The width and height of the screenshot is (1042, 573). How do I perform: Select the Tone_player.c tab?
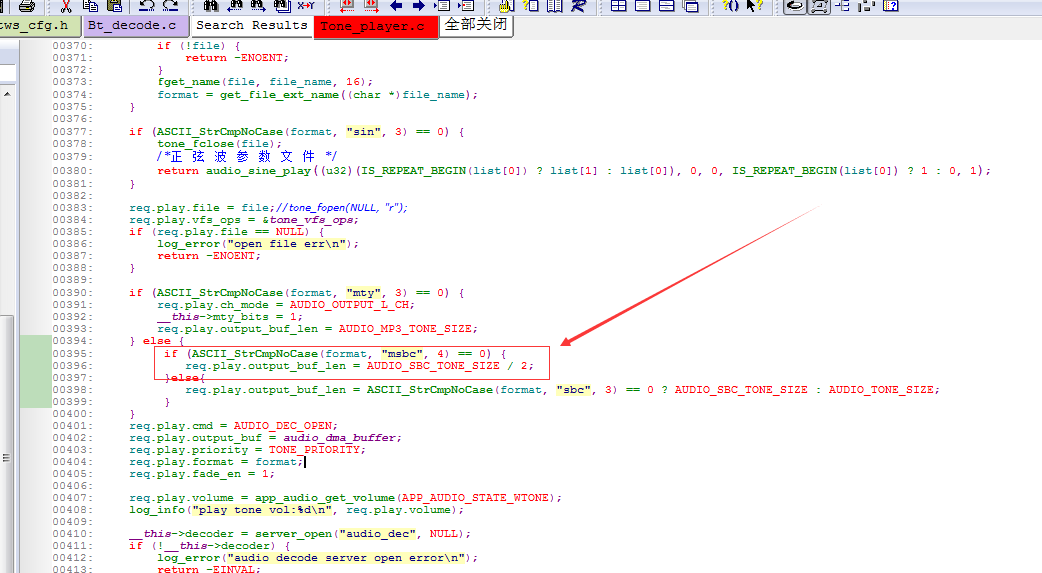point(375,27)
